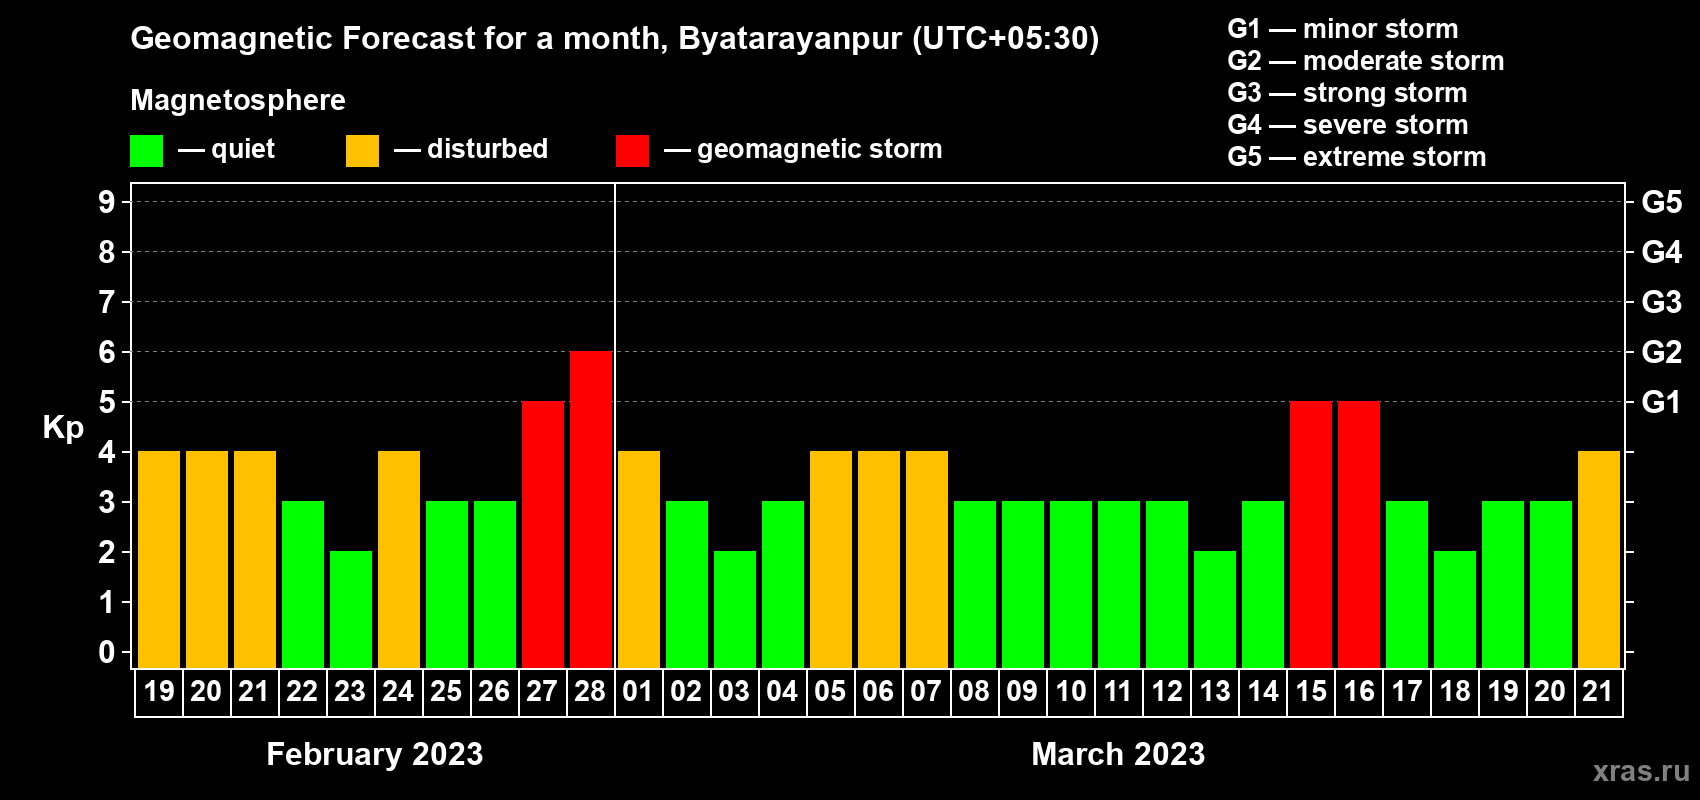
Task: Click the G3 right axis label
Action: pyautogui.click(x=1662, y=302)
